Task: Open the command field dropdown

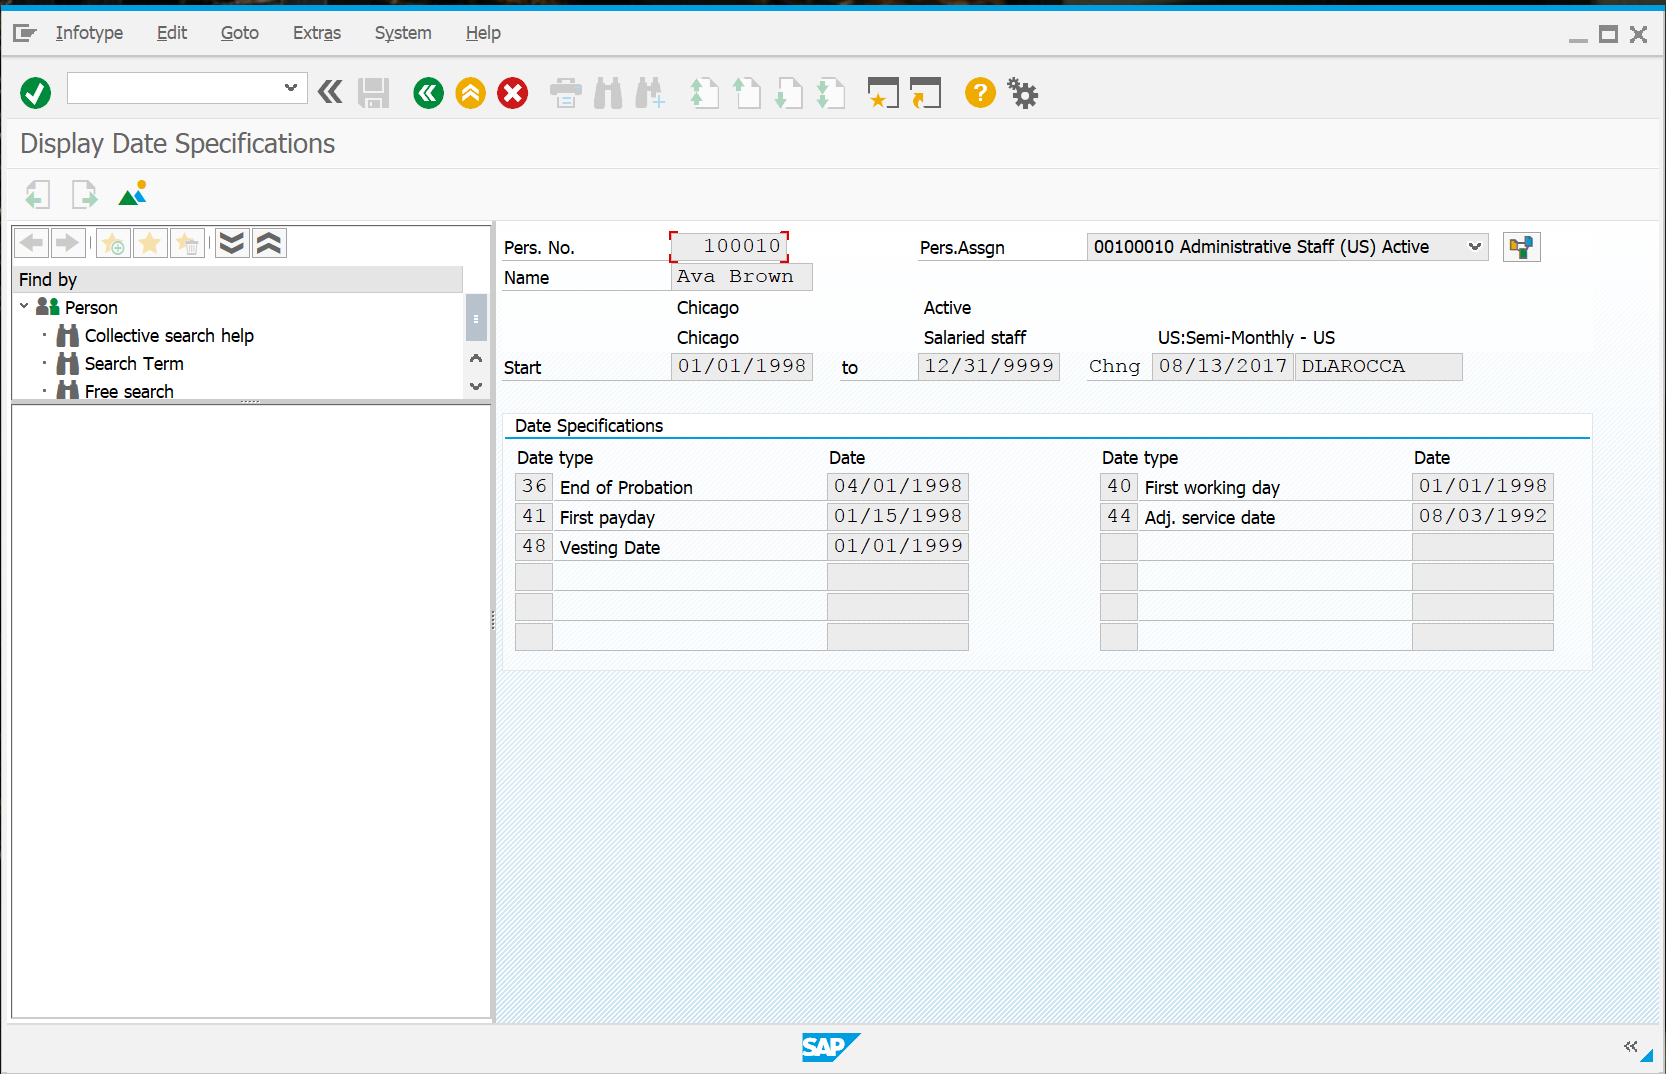Action: point(290,88)
